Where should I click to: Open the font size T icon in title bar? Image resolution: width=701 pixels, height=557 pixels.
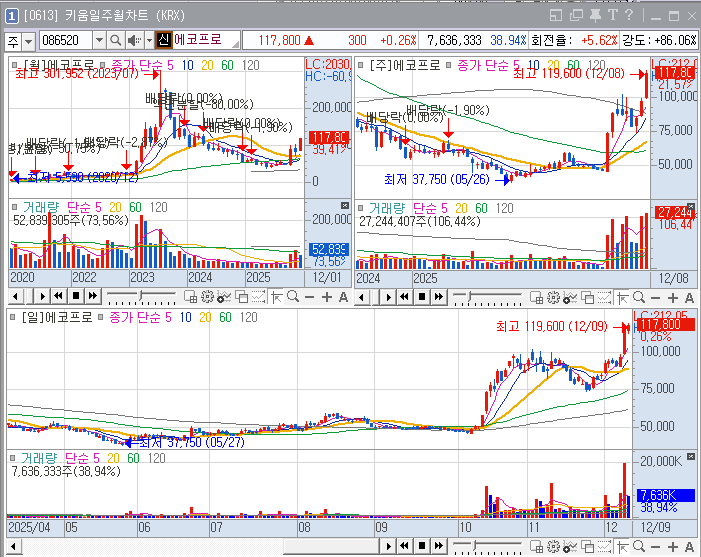612,15
